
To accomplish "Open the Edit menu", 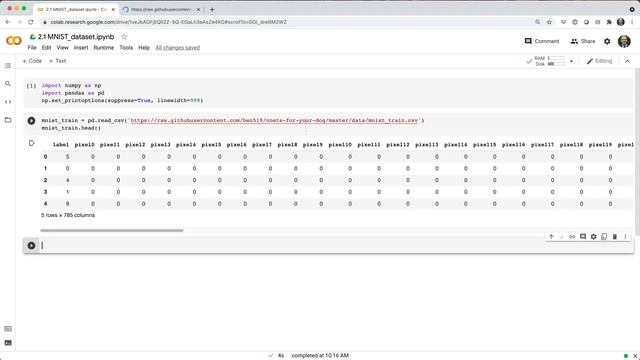I will tap(47, 48).
